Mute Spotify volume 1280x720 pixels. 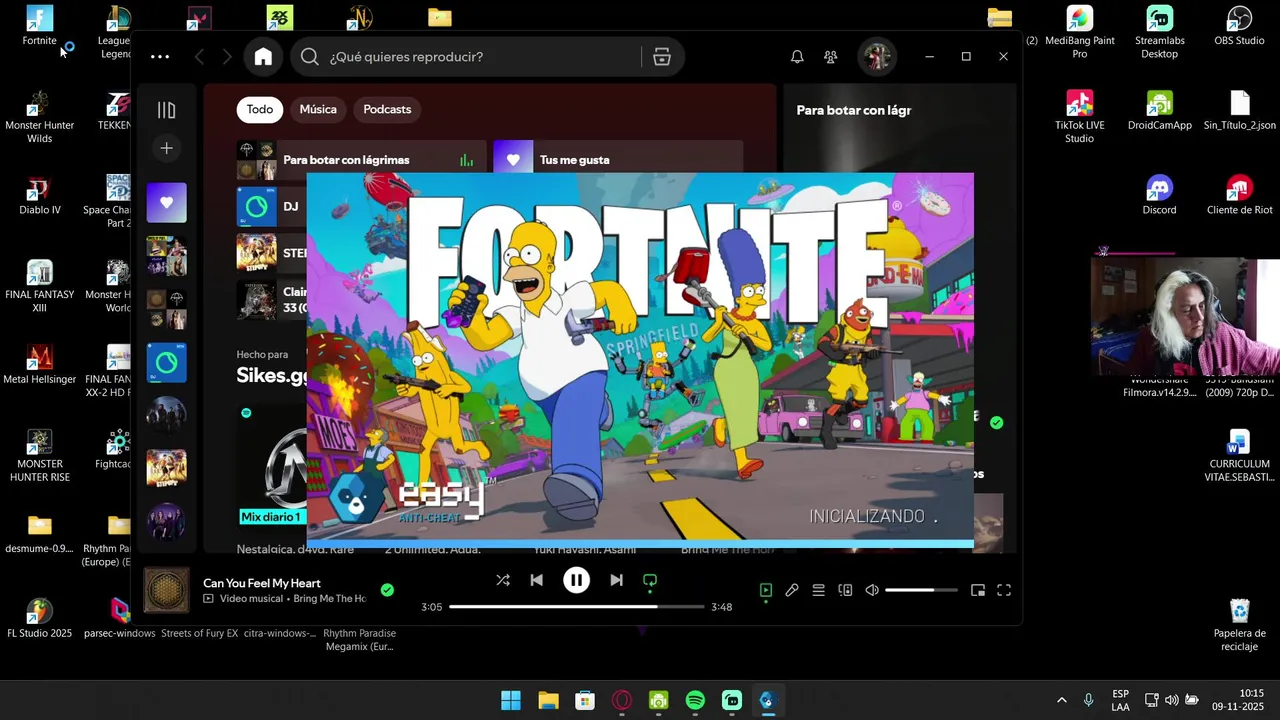(x=872, y=590)
